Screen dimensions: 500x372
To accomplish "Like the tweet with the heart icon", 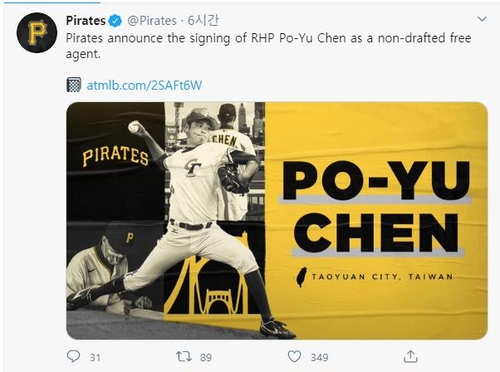I will [x=294, y=357].
